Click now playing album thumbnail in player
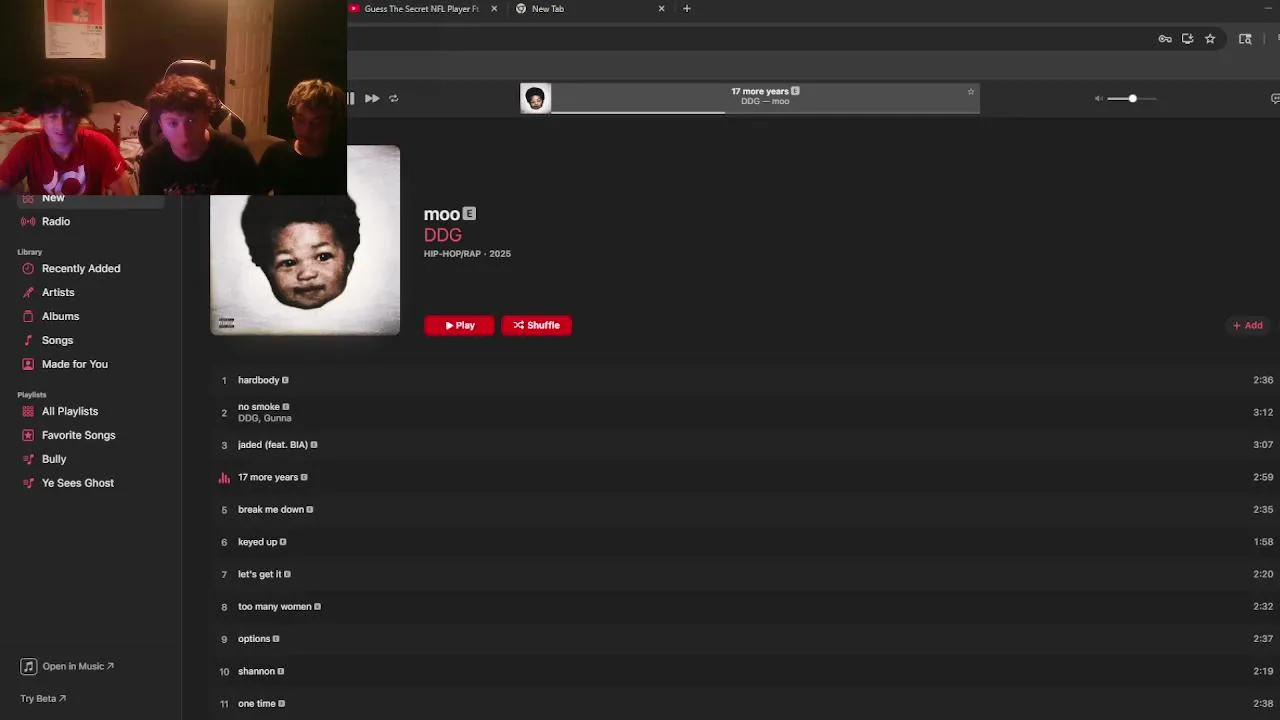This screenshot has height=720, width=1280. [x=535, y=98]
